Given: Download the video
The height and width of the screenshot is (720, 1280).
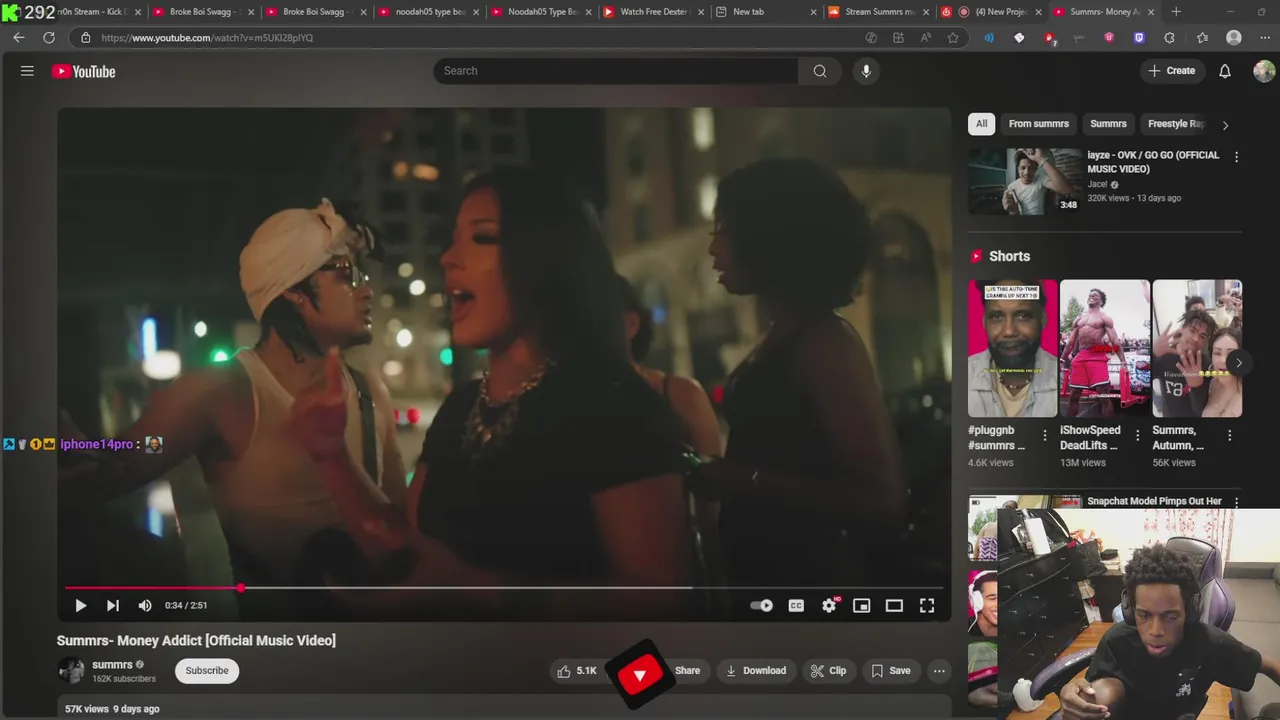Looking at the screenshot, I should coord(756,671).
